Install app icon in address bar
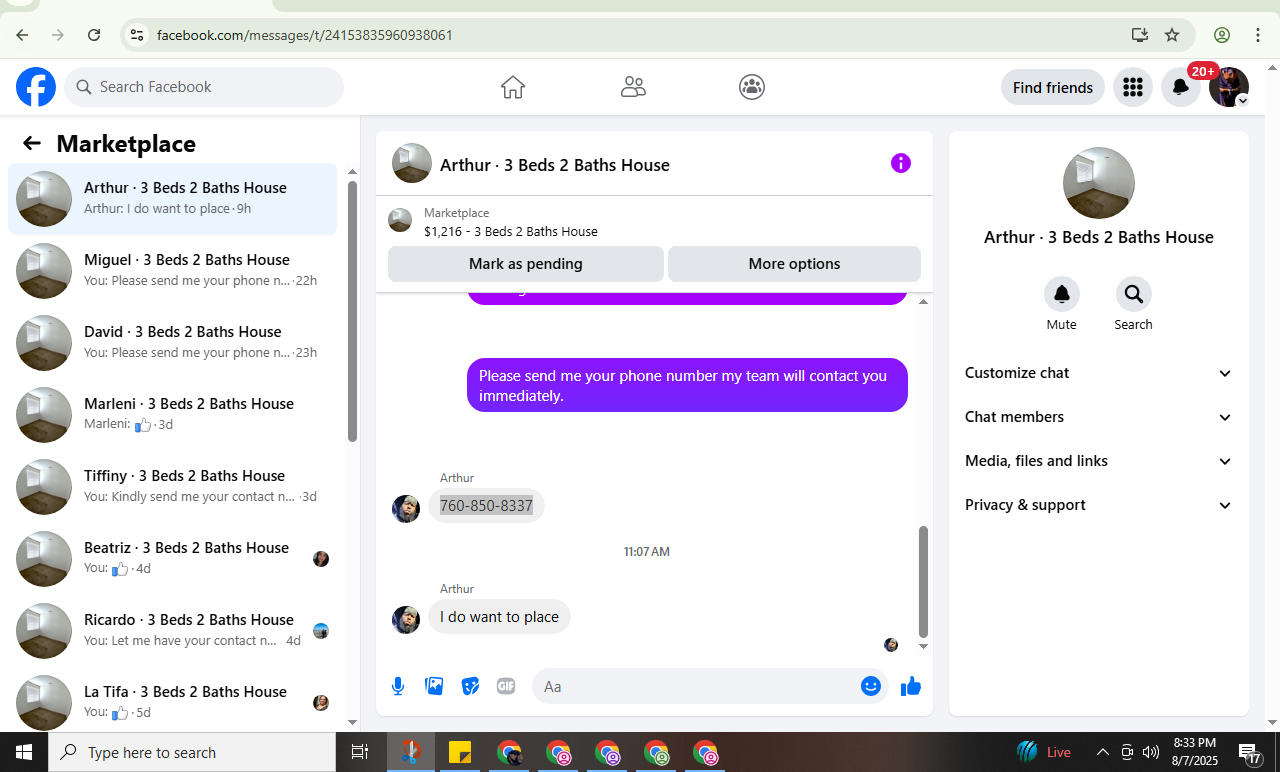 (x=1140, y=35)
